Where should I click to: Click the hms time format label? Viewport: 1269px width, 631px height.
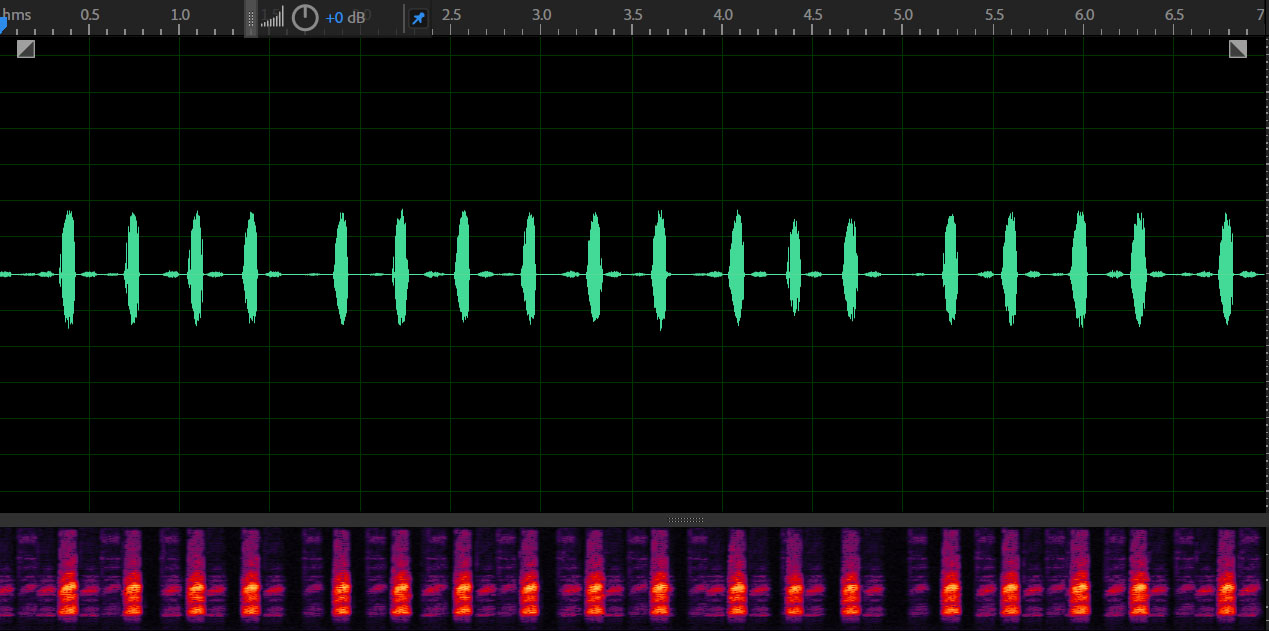coord(17,15)
